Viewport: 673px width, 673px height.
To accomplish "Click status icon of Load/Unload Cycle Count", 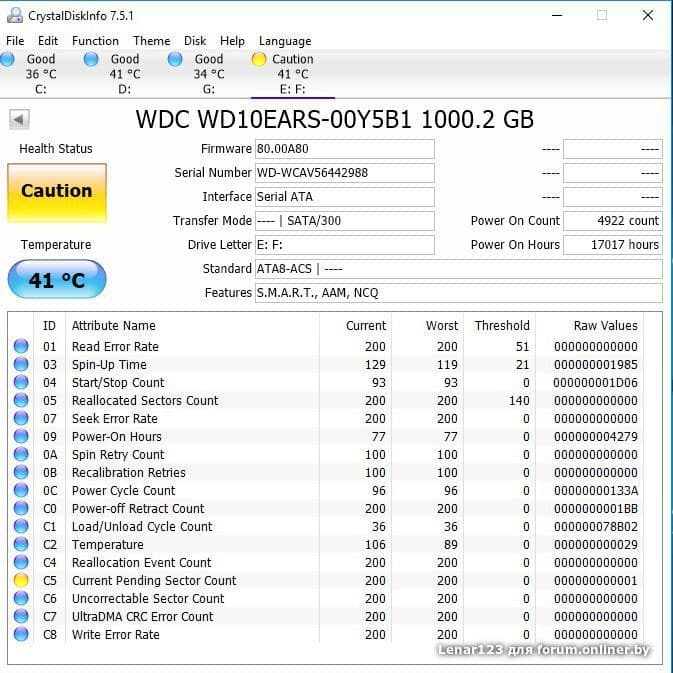I will pos(21,526).
